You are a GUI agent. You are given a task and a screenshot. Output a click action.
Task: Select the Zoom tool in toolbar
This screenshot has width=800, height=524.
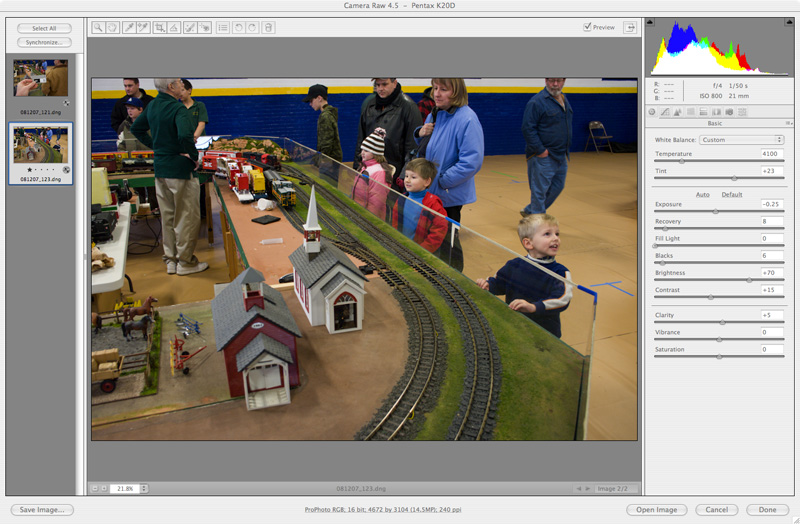pos(98,28)
